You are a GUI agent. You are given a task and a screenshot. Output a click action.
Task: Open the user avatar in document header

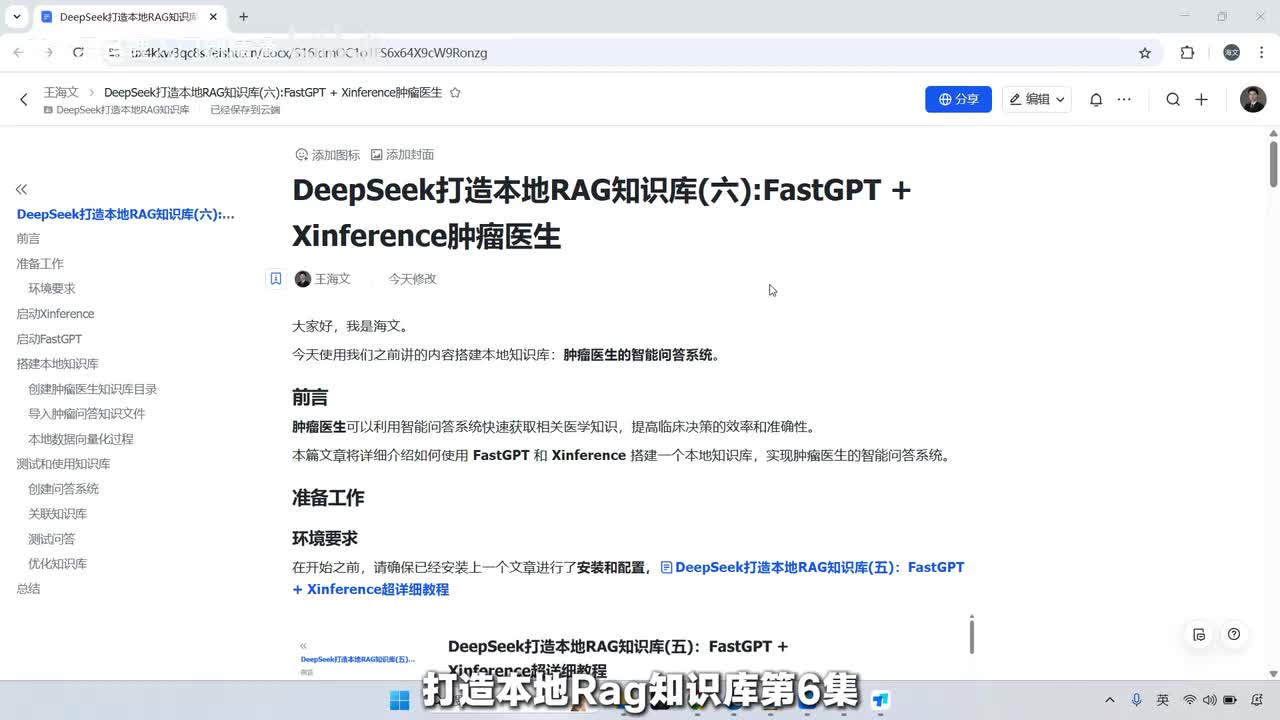(1253, 99)
